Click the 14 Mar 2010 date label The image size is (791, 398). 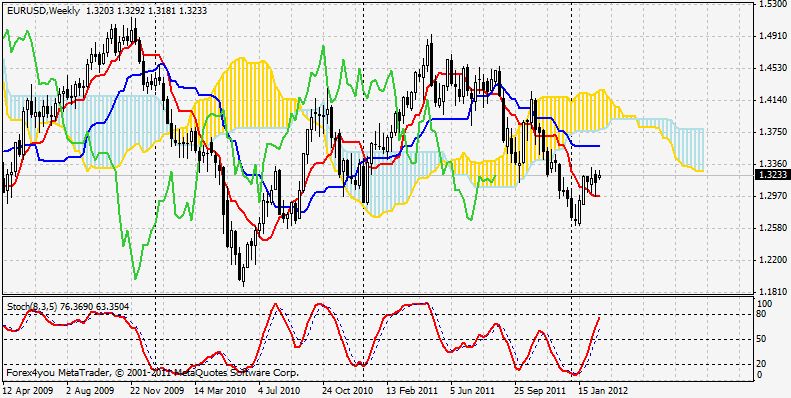pos(219,390)
